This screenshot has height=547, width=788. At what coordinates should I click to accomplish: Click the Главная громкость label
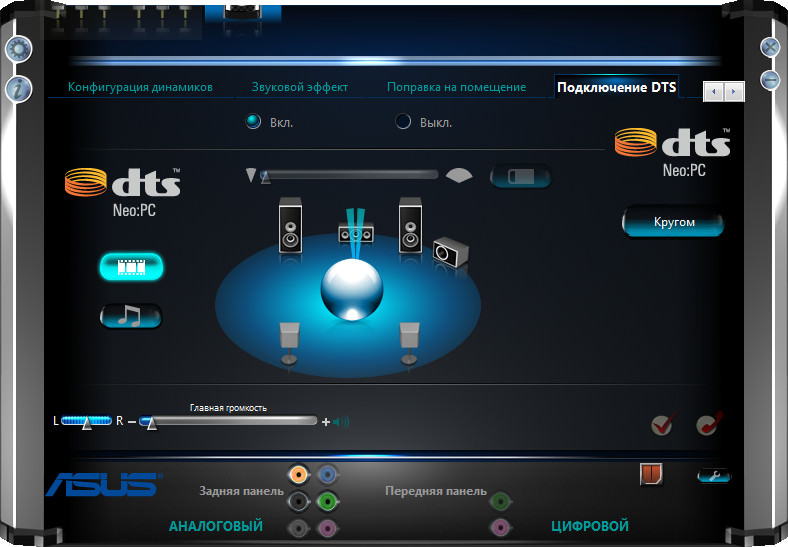pos(228,408)
